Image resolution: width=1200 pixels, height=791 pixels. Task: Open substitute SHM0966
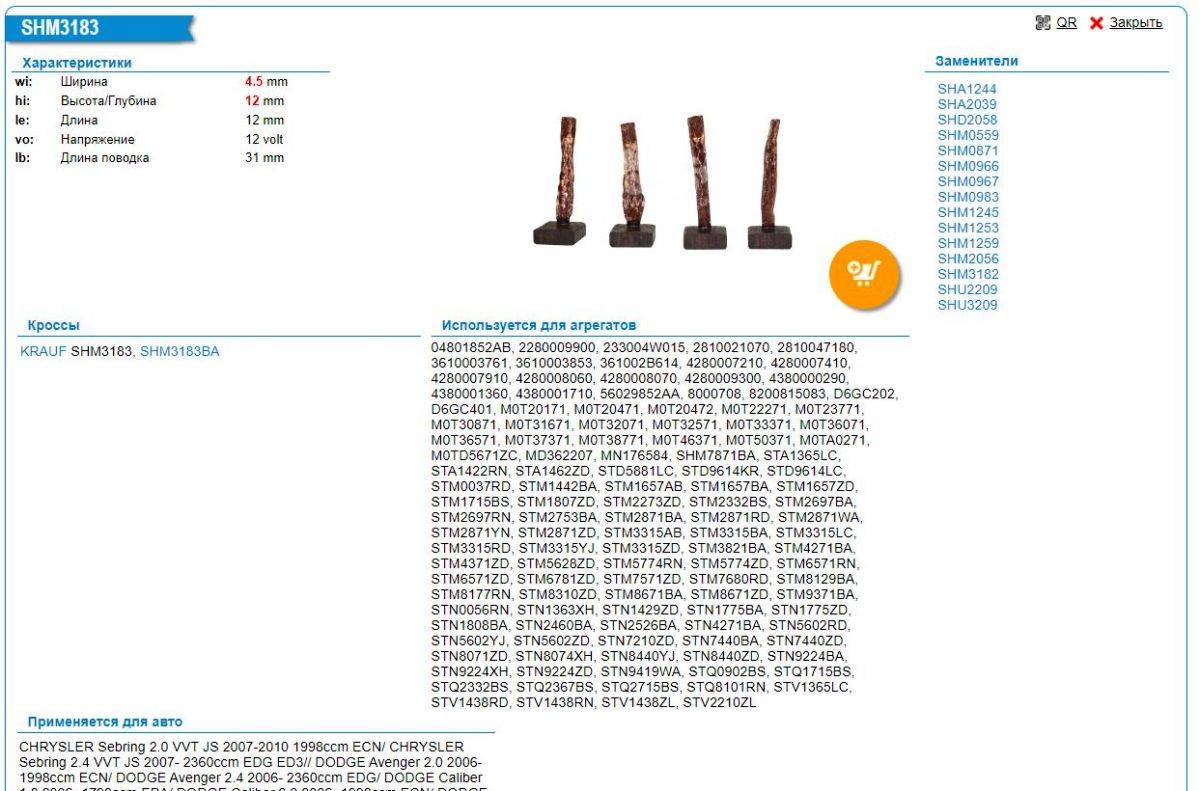(967, 166)
